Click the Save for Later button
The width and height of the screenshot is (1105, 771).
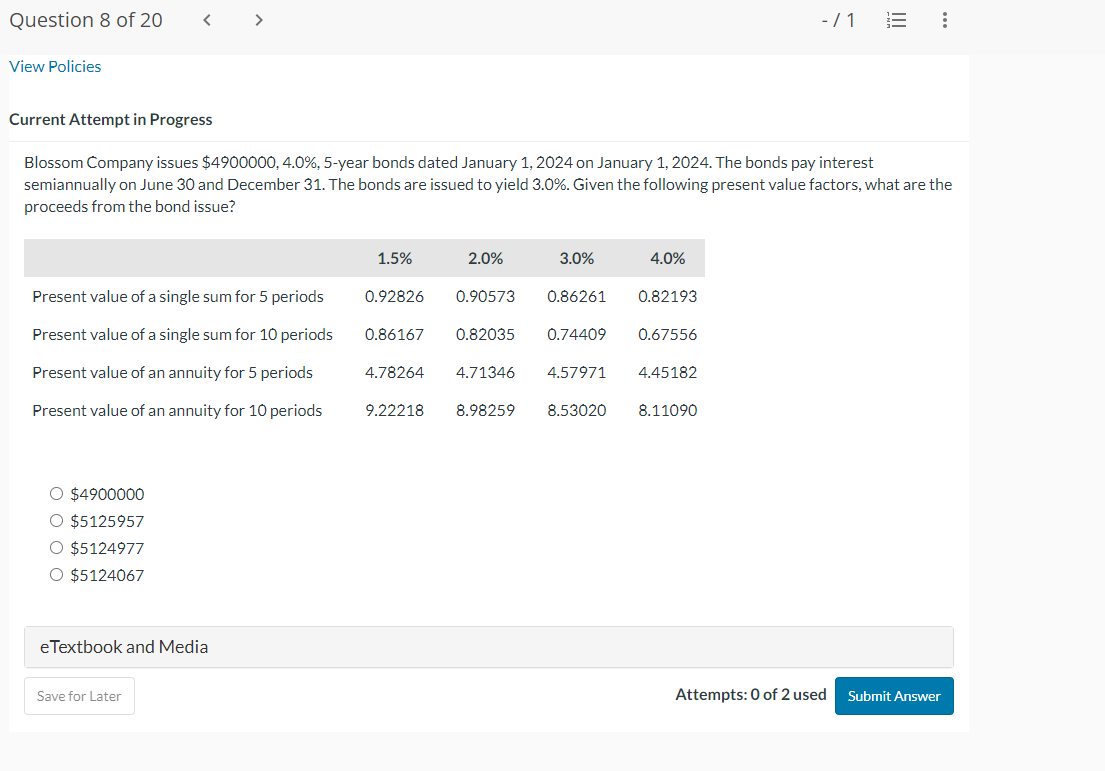pos(79,696)
